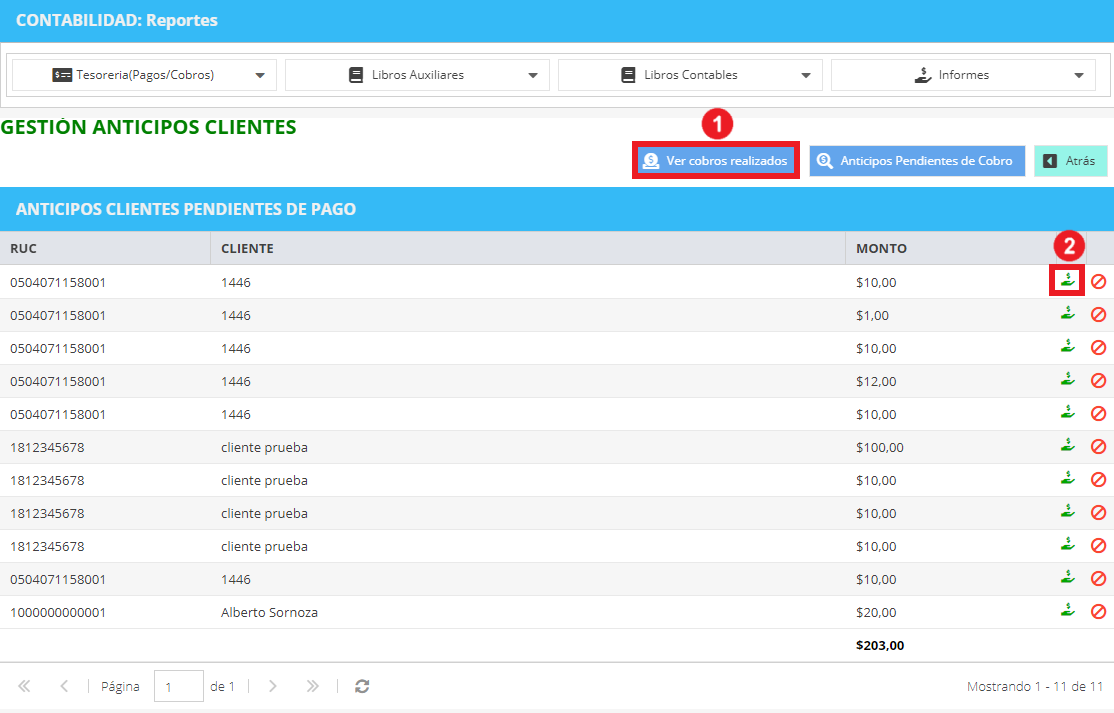Click collect icon on $12,00 row
The height and width of the screenshot is (713, 1114).
1067,380
